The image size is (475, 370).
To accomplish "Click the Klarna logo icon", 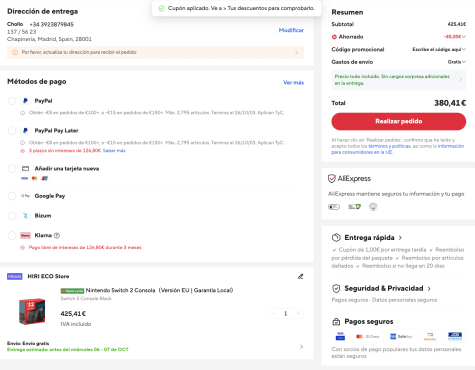I will pyautogui.click(x=25, y=235).
